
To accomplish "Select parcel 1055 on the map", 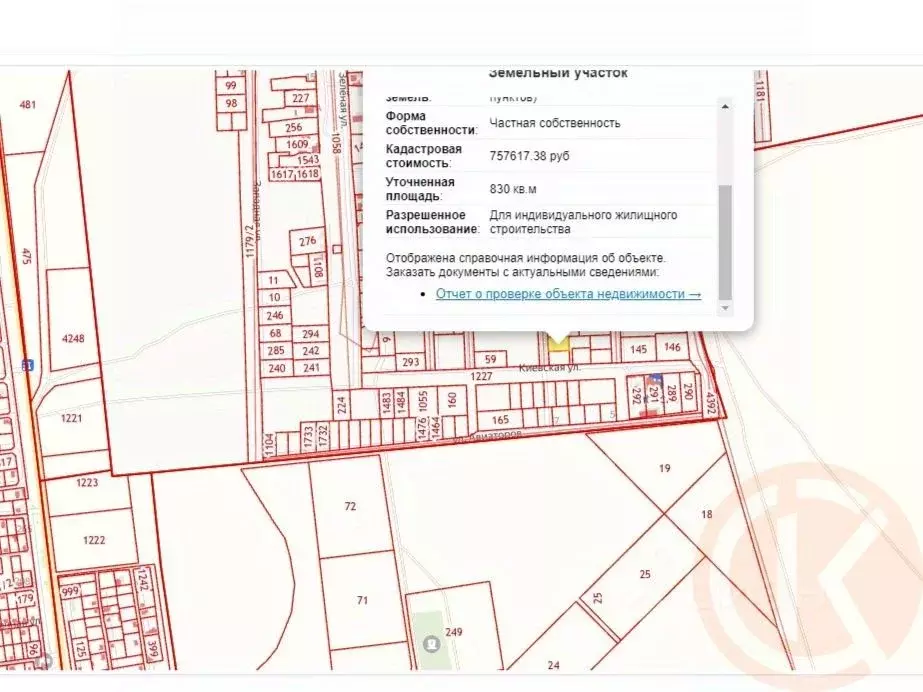I will (x=423, y=401).
